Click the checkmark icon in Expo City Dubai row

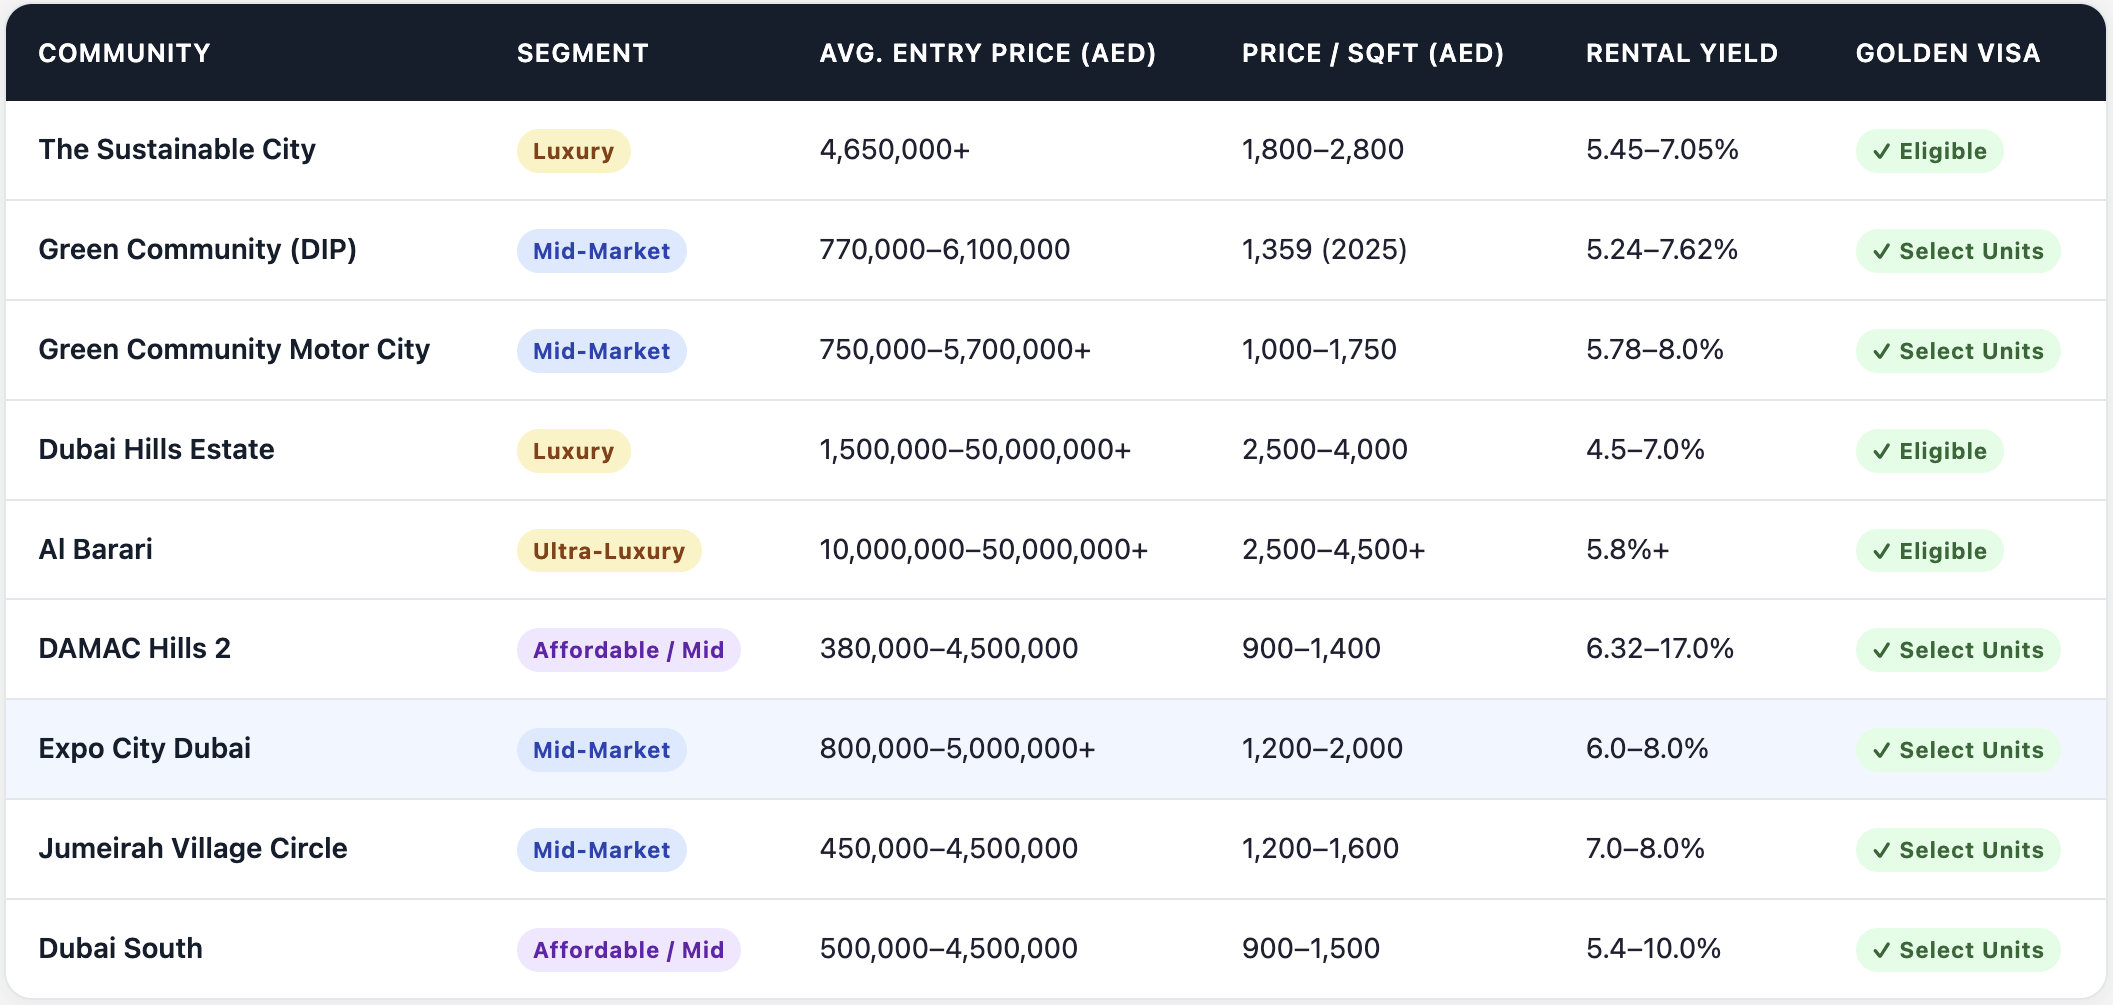(x=1881, y=751)
